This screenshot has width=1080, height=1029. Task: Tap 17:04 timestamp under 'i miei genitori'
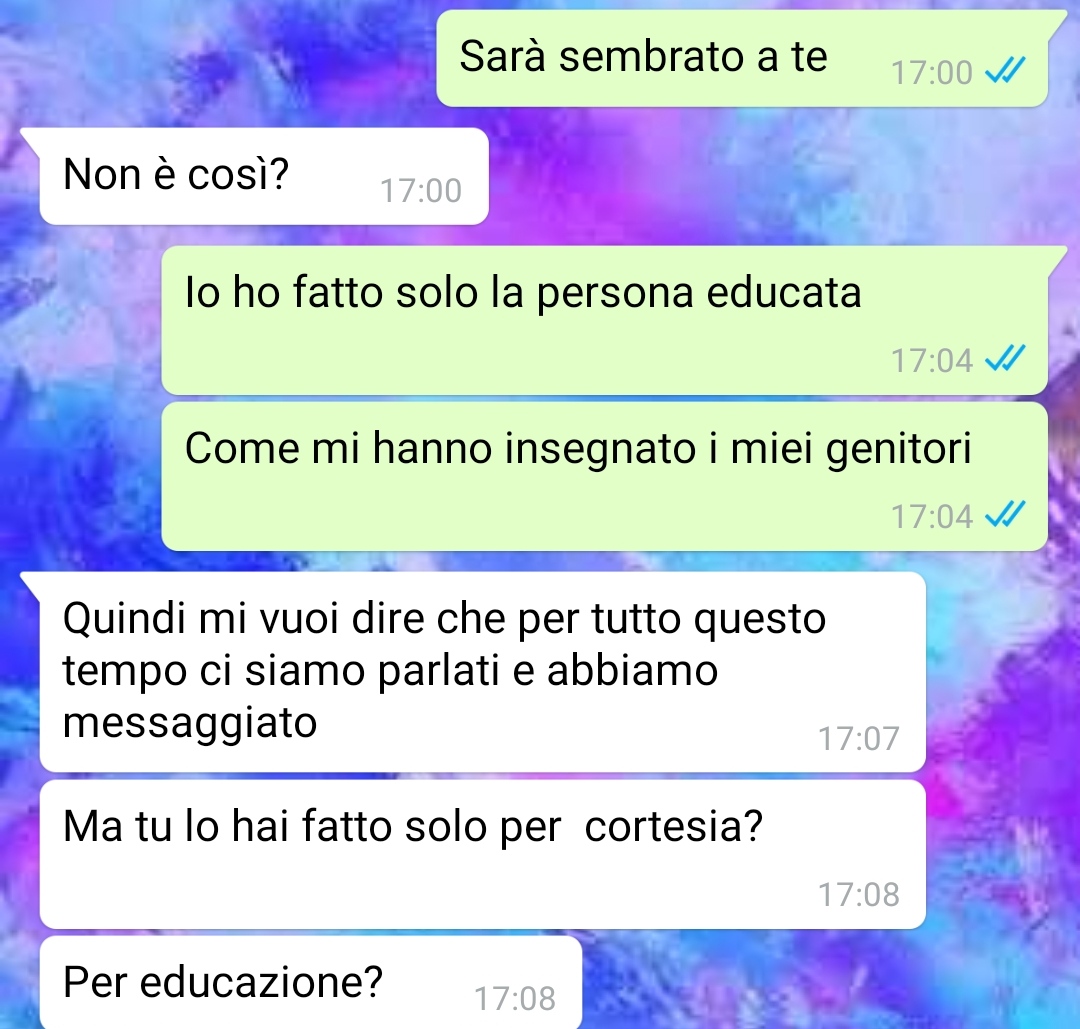[x=931, y=517]
